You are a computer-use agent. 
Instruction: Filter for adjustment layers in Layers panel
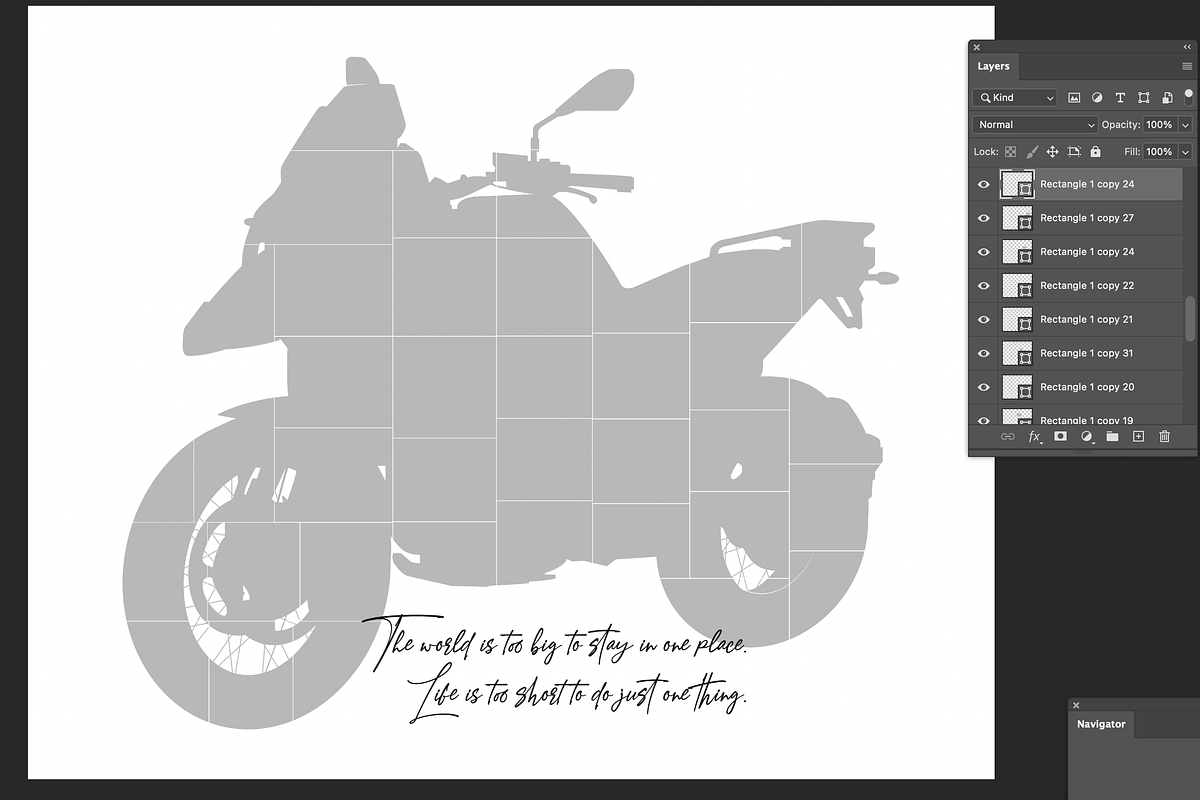[1097, 97]
